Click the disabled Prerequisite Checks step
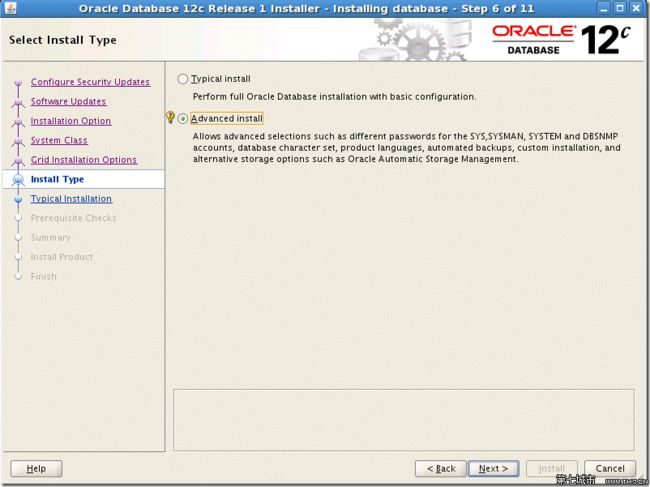 point(73,218)
